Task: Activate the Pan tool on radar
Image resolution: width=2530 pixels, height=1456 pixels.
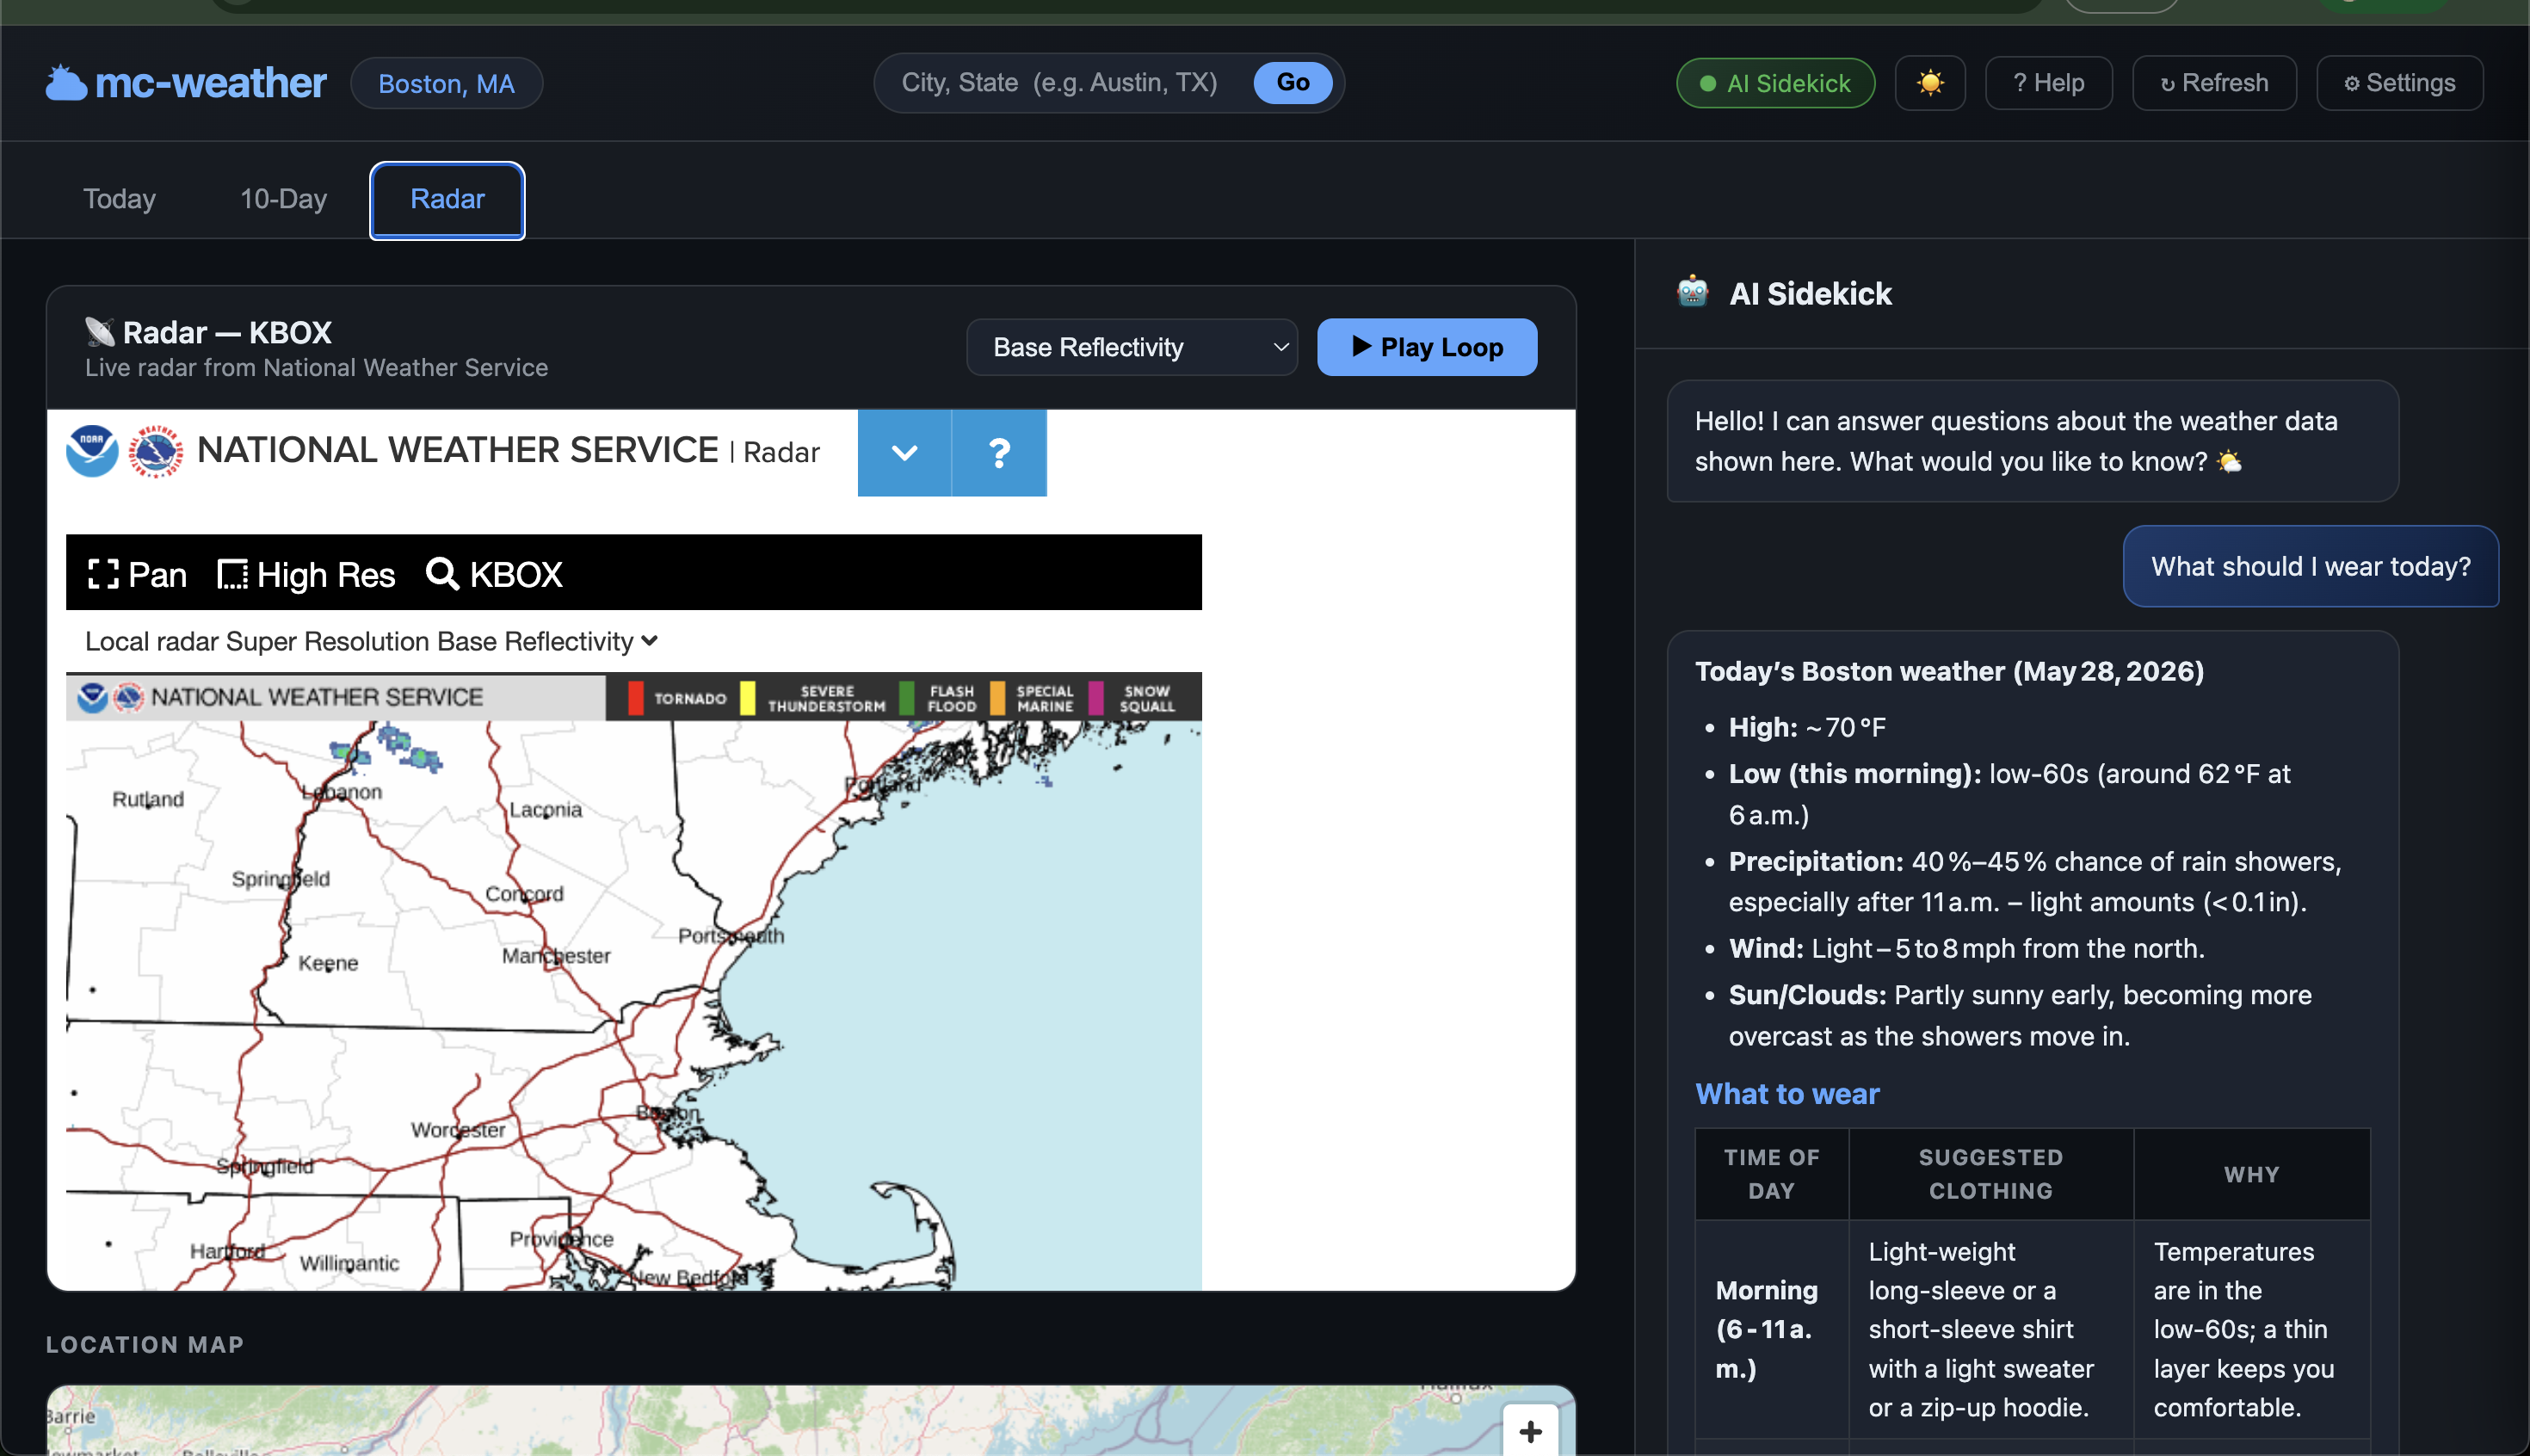Action: point(137,574)
